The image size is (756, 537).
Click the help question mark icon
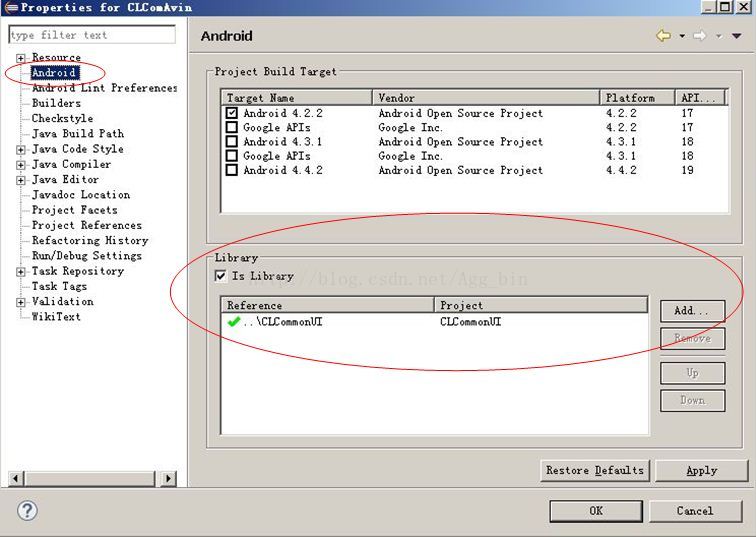pos(27,510)
